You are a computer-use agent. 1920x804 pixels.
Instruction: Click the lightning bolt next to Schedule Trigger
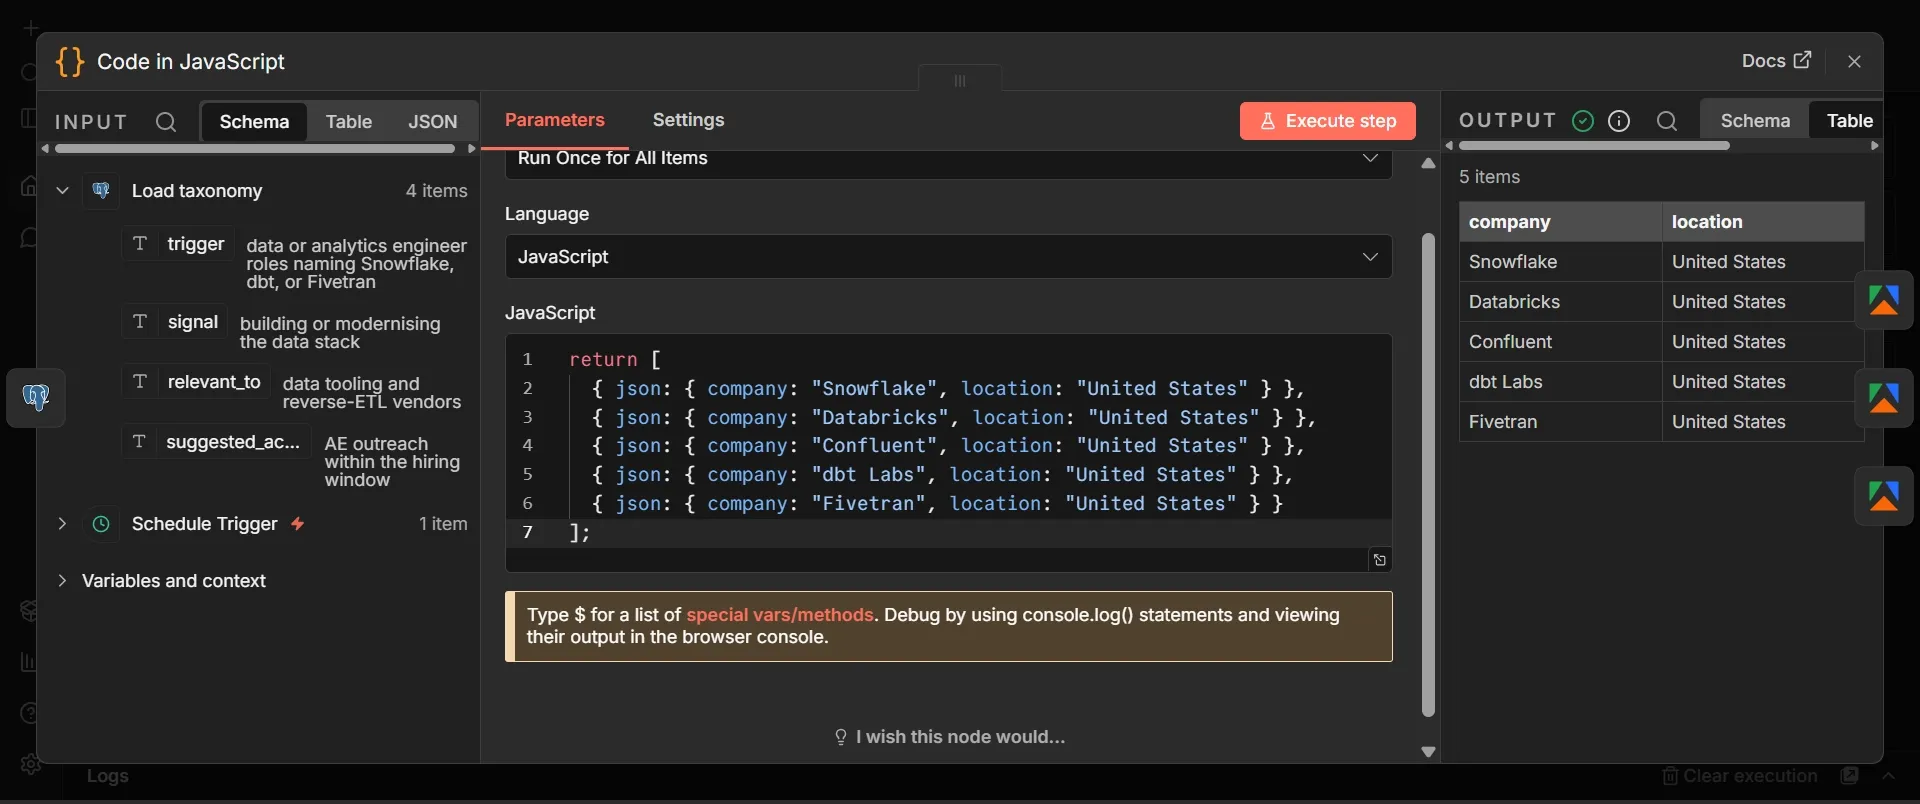point(297,524)
